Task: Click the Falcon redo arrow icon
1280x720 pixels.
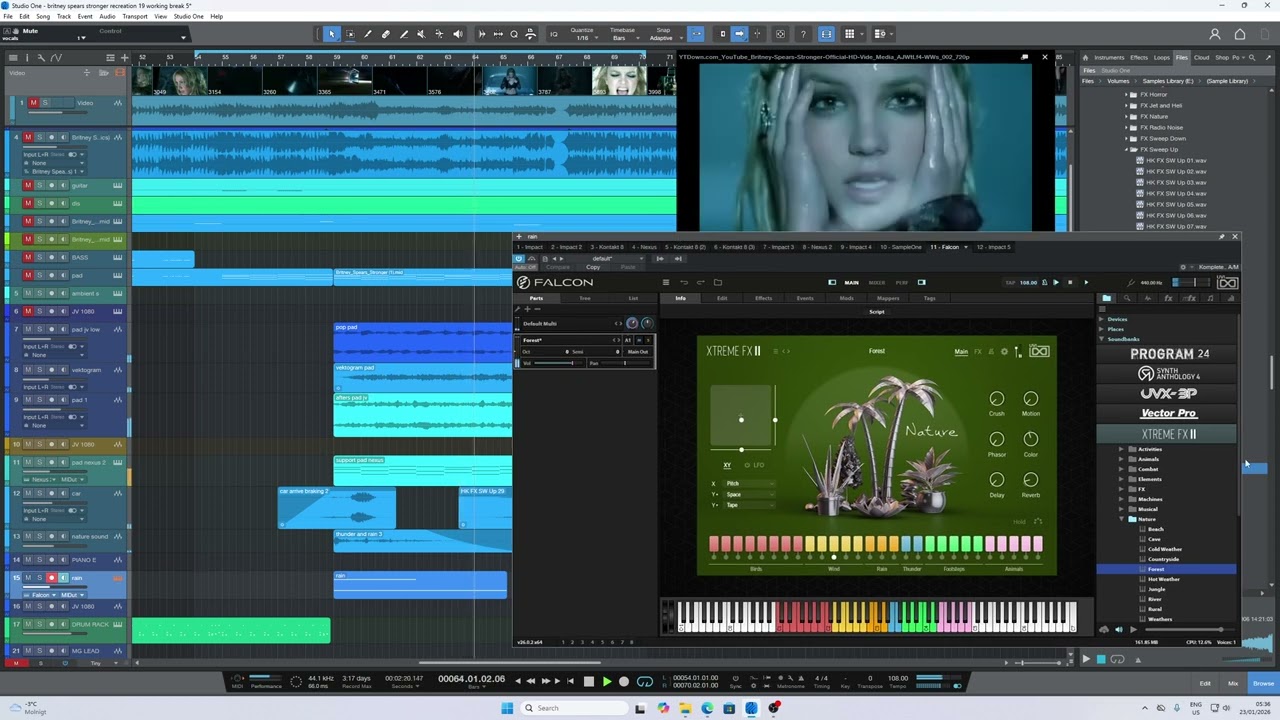Action: (701, 282)
